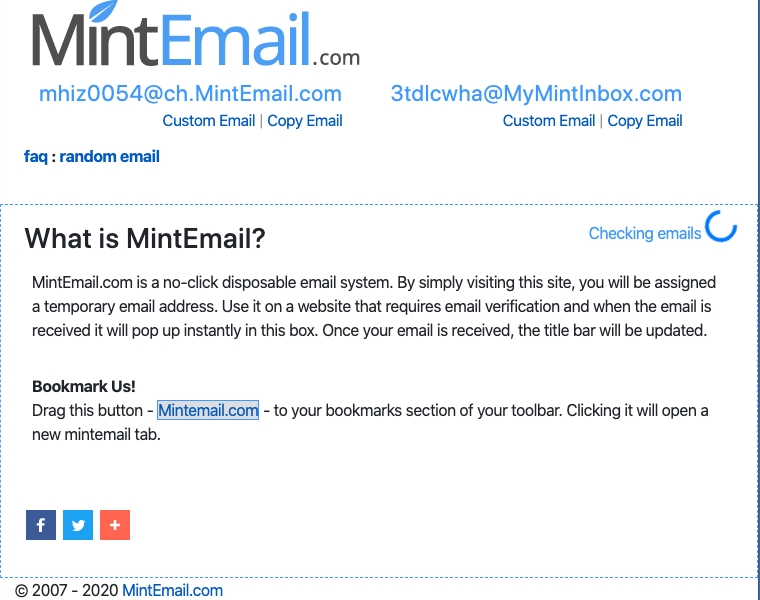The height and width of the screenshot is (600, 760).
Task: Click the mint leaf in the logo
Action: 103,13
